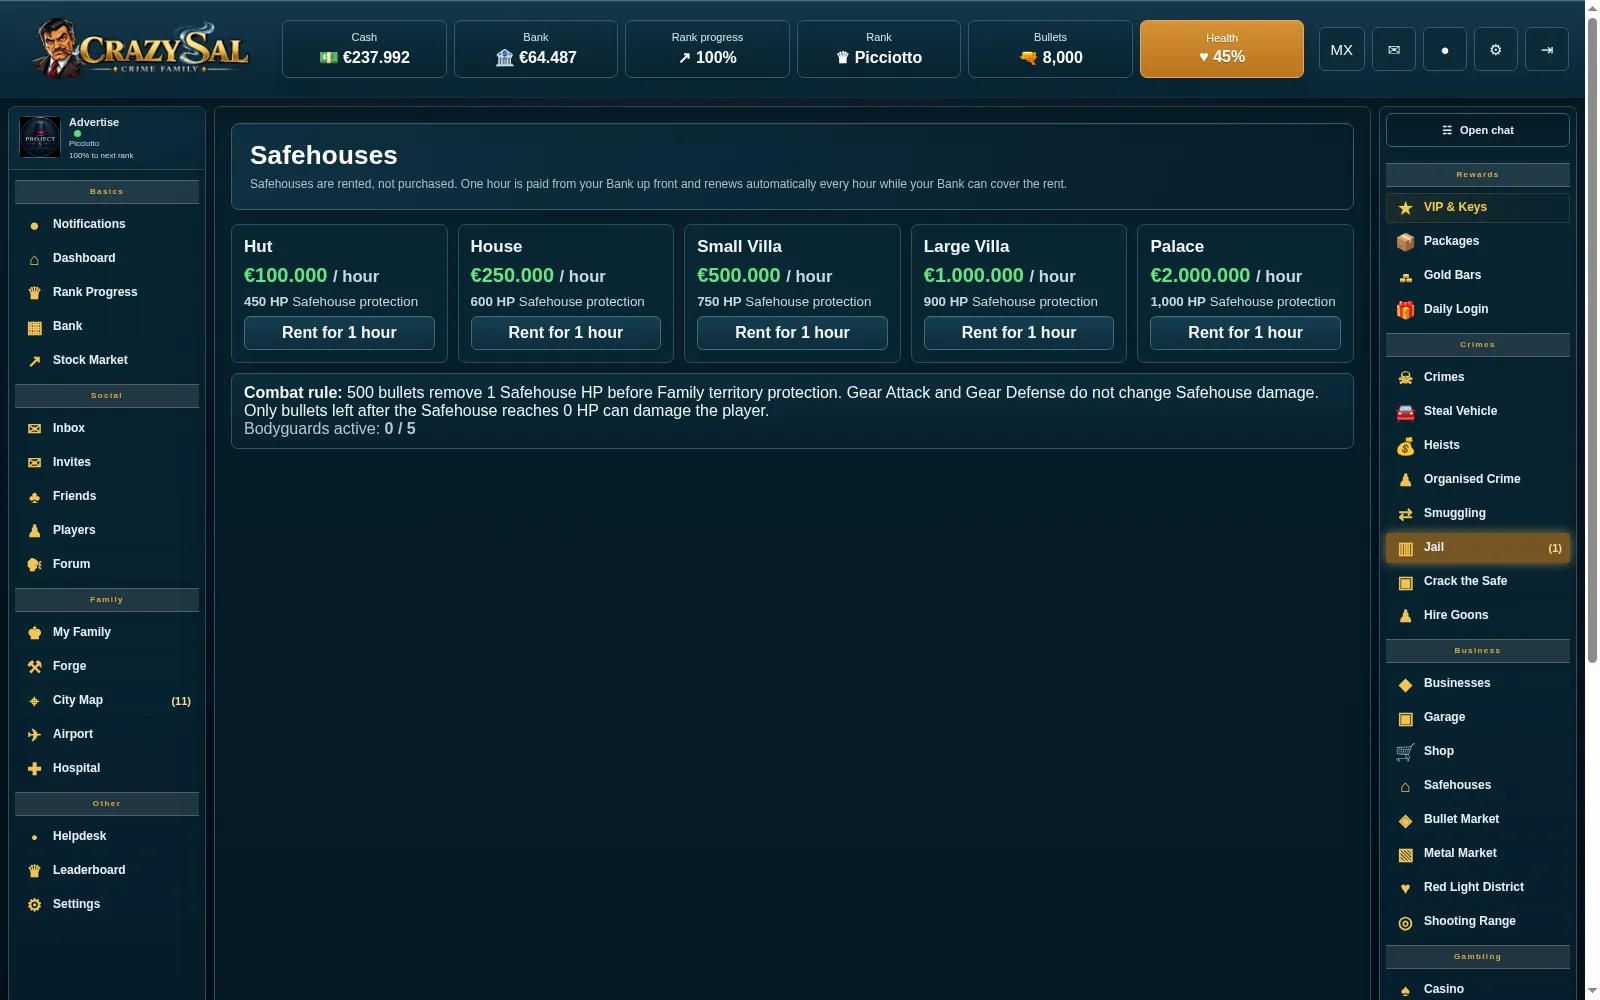
Task: Click the Rank progress 100% box
Action: (x=707, y=49)
